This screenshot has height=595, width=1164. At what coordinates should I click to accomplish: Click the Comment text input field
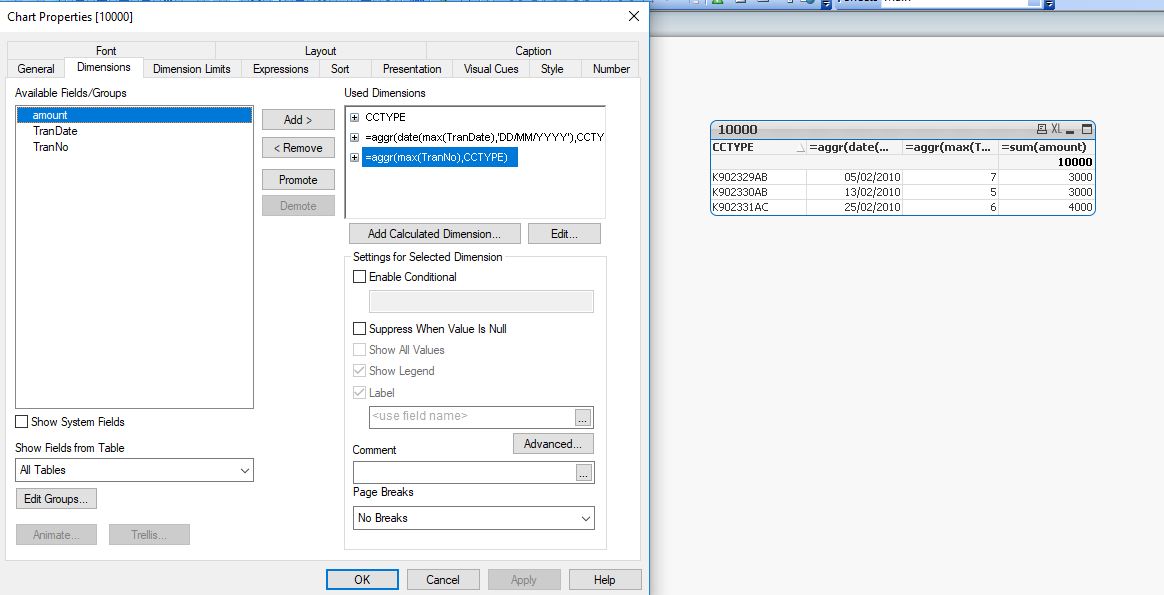click(463, 473)
